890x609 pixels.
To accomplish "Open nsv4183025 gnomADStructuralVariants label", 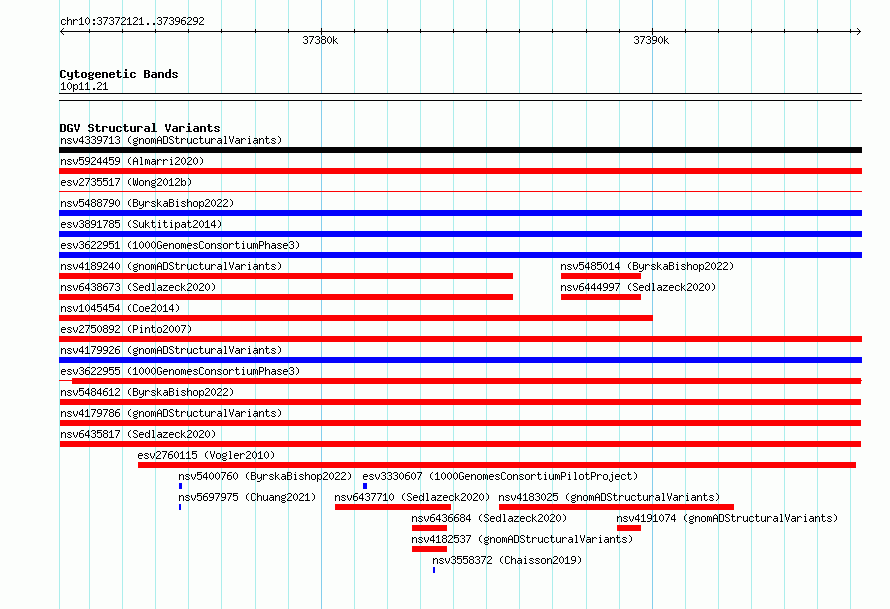I will coord(609,497).
